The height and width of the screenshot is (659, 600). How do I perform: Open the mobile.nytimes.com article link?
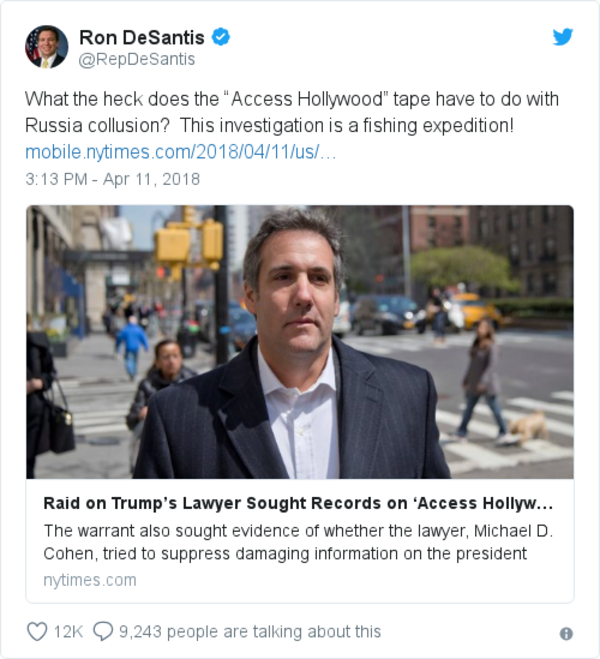tap(181, 152)
